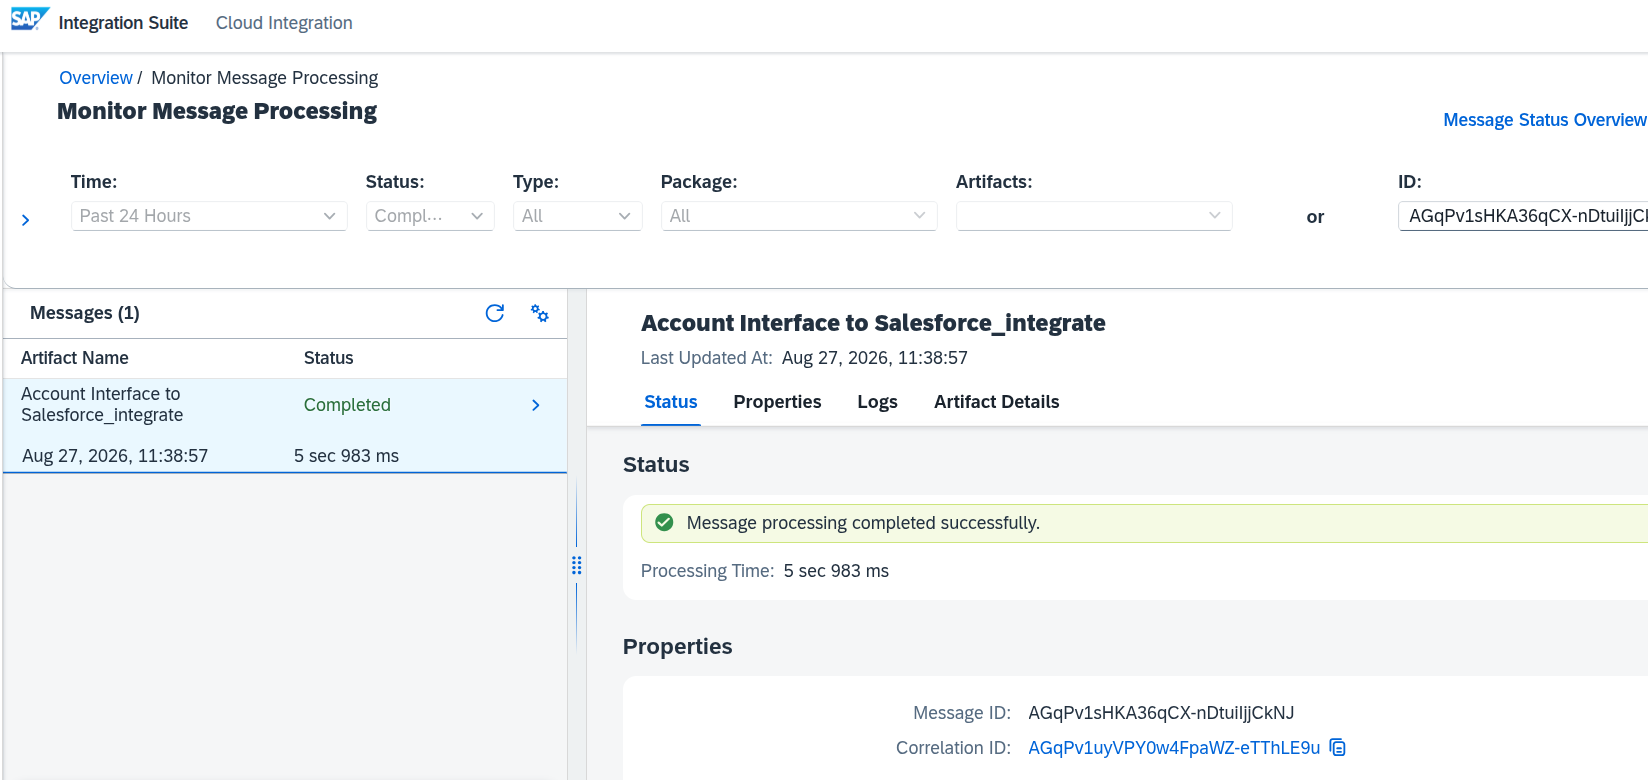
Task: Click the Messages (1) heading
Action: [x=85, y=313]
